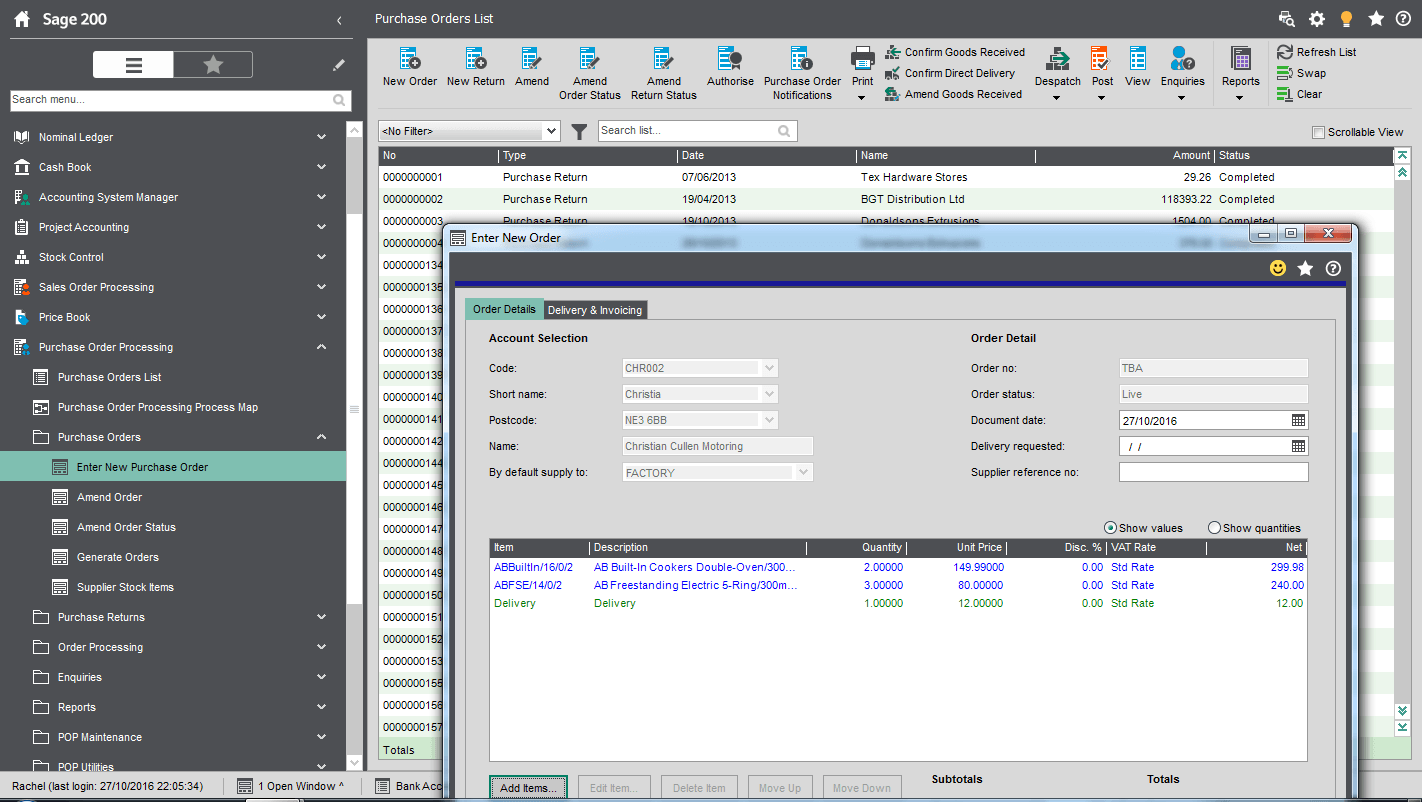Open the Delivery requested calendar picker
1422x802 pixels.
tap(1298, 446)
